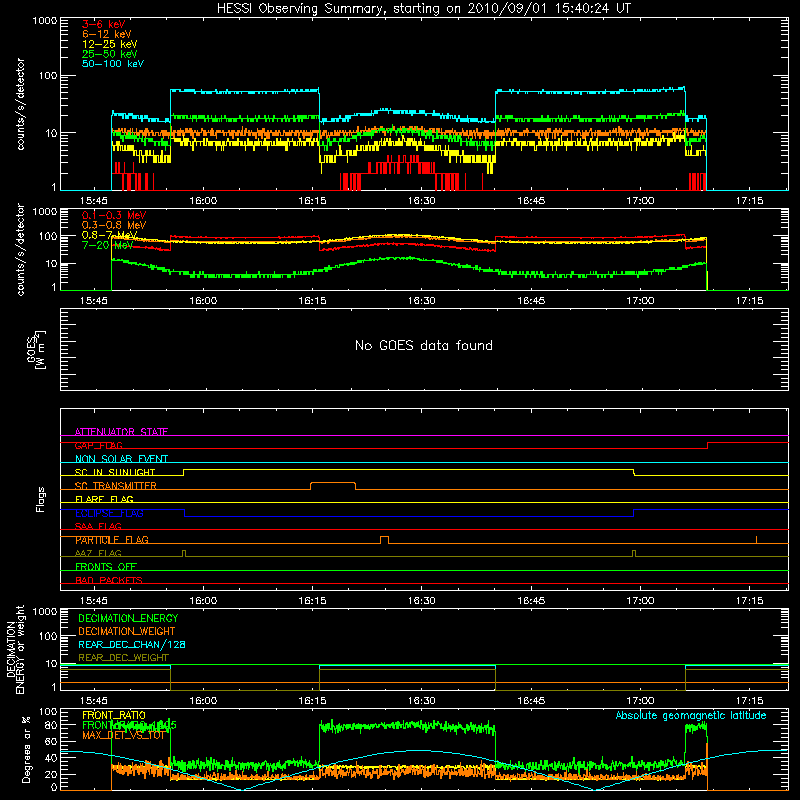The image size is (800, 800).
Task: Click the 'Degrees or %' axis label
Action: [26, 749]
